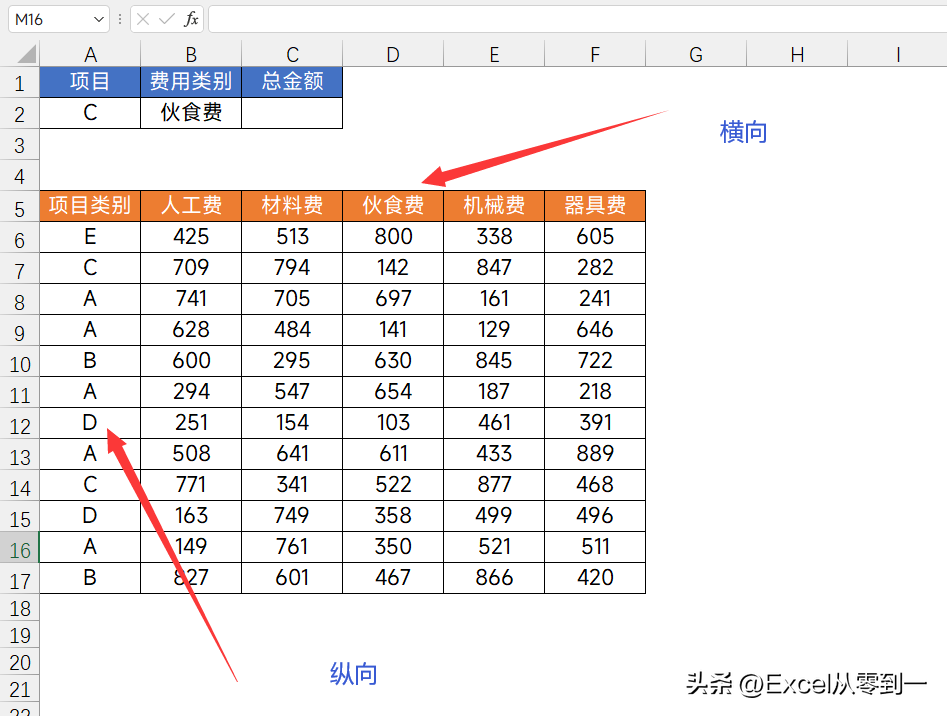Select cell with value 697

click(393, 299)
